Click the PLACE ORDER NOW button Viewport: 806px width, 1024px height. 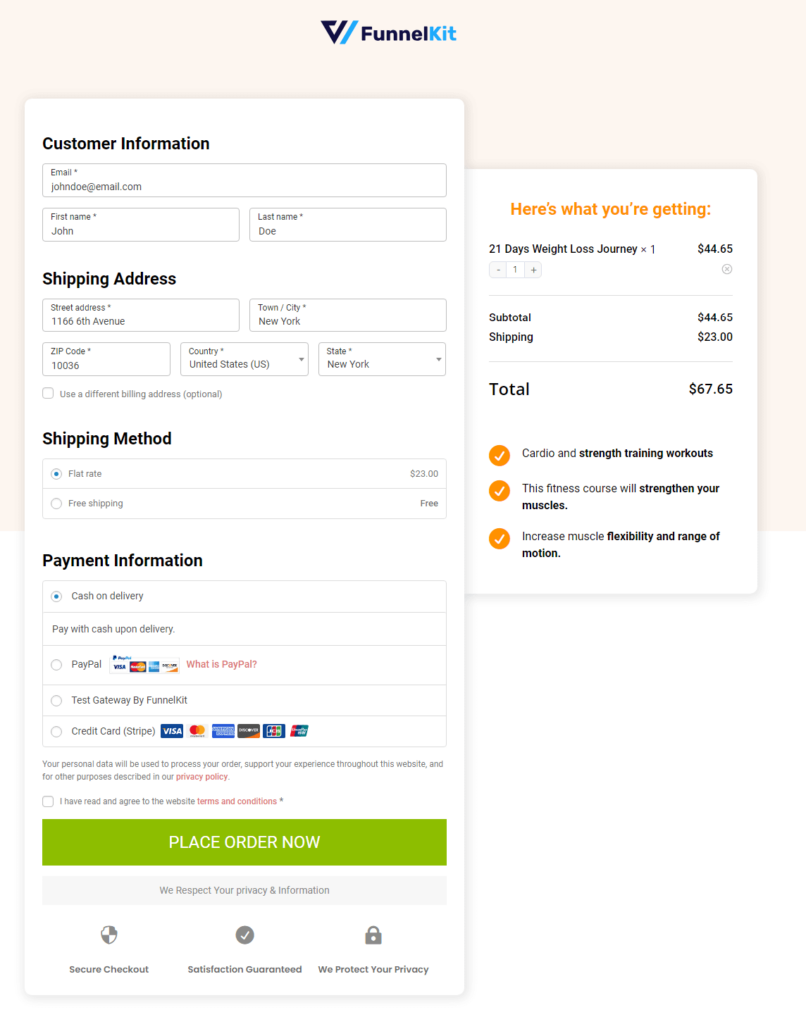[244, 842]
